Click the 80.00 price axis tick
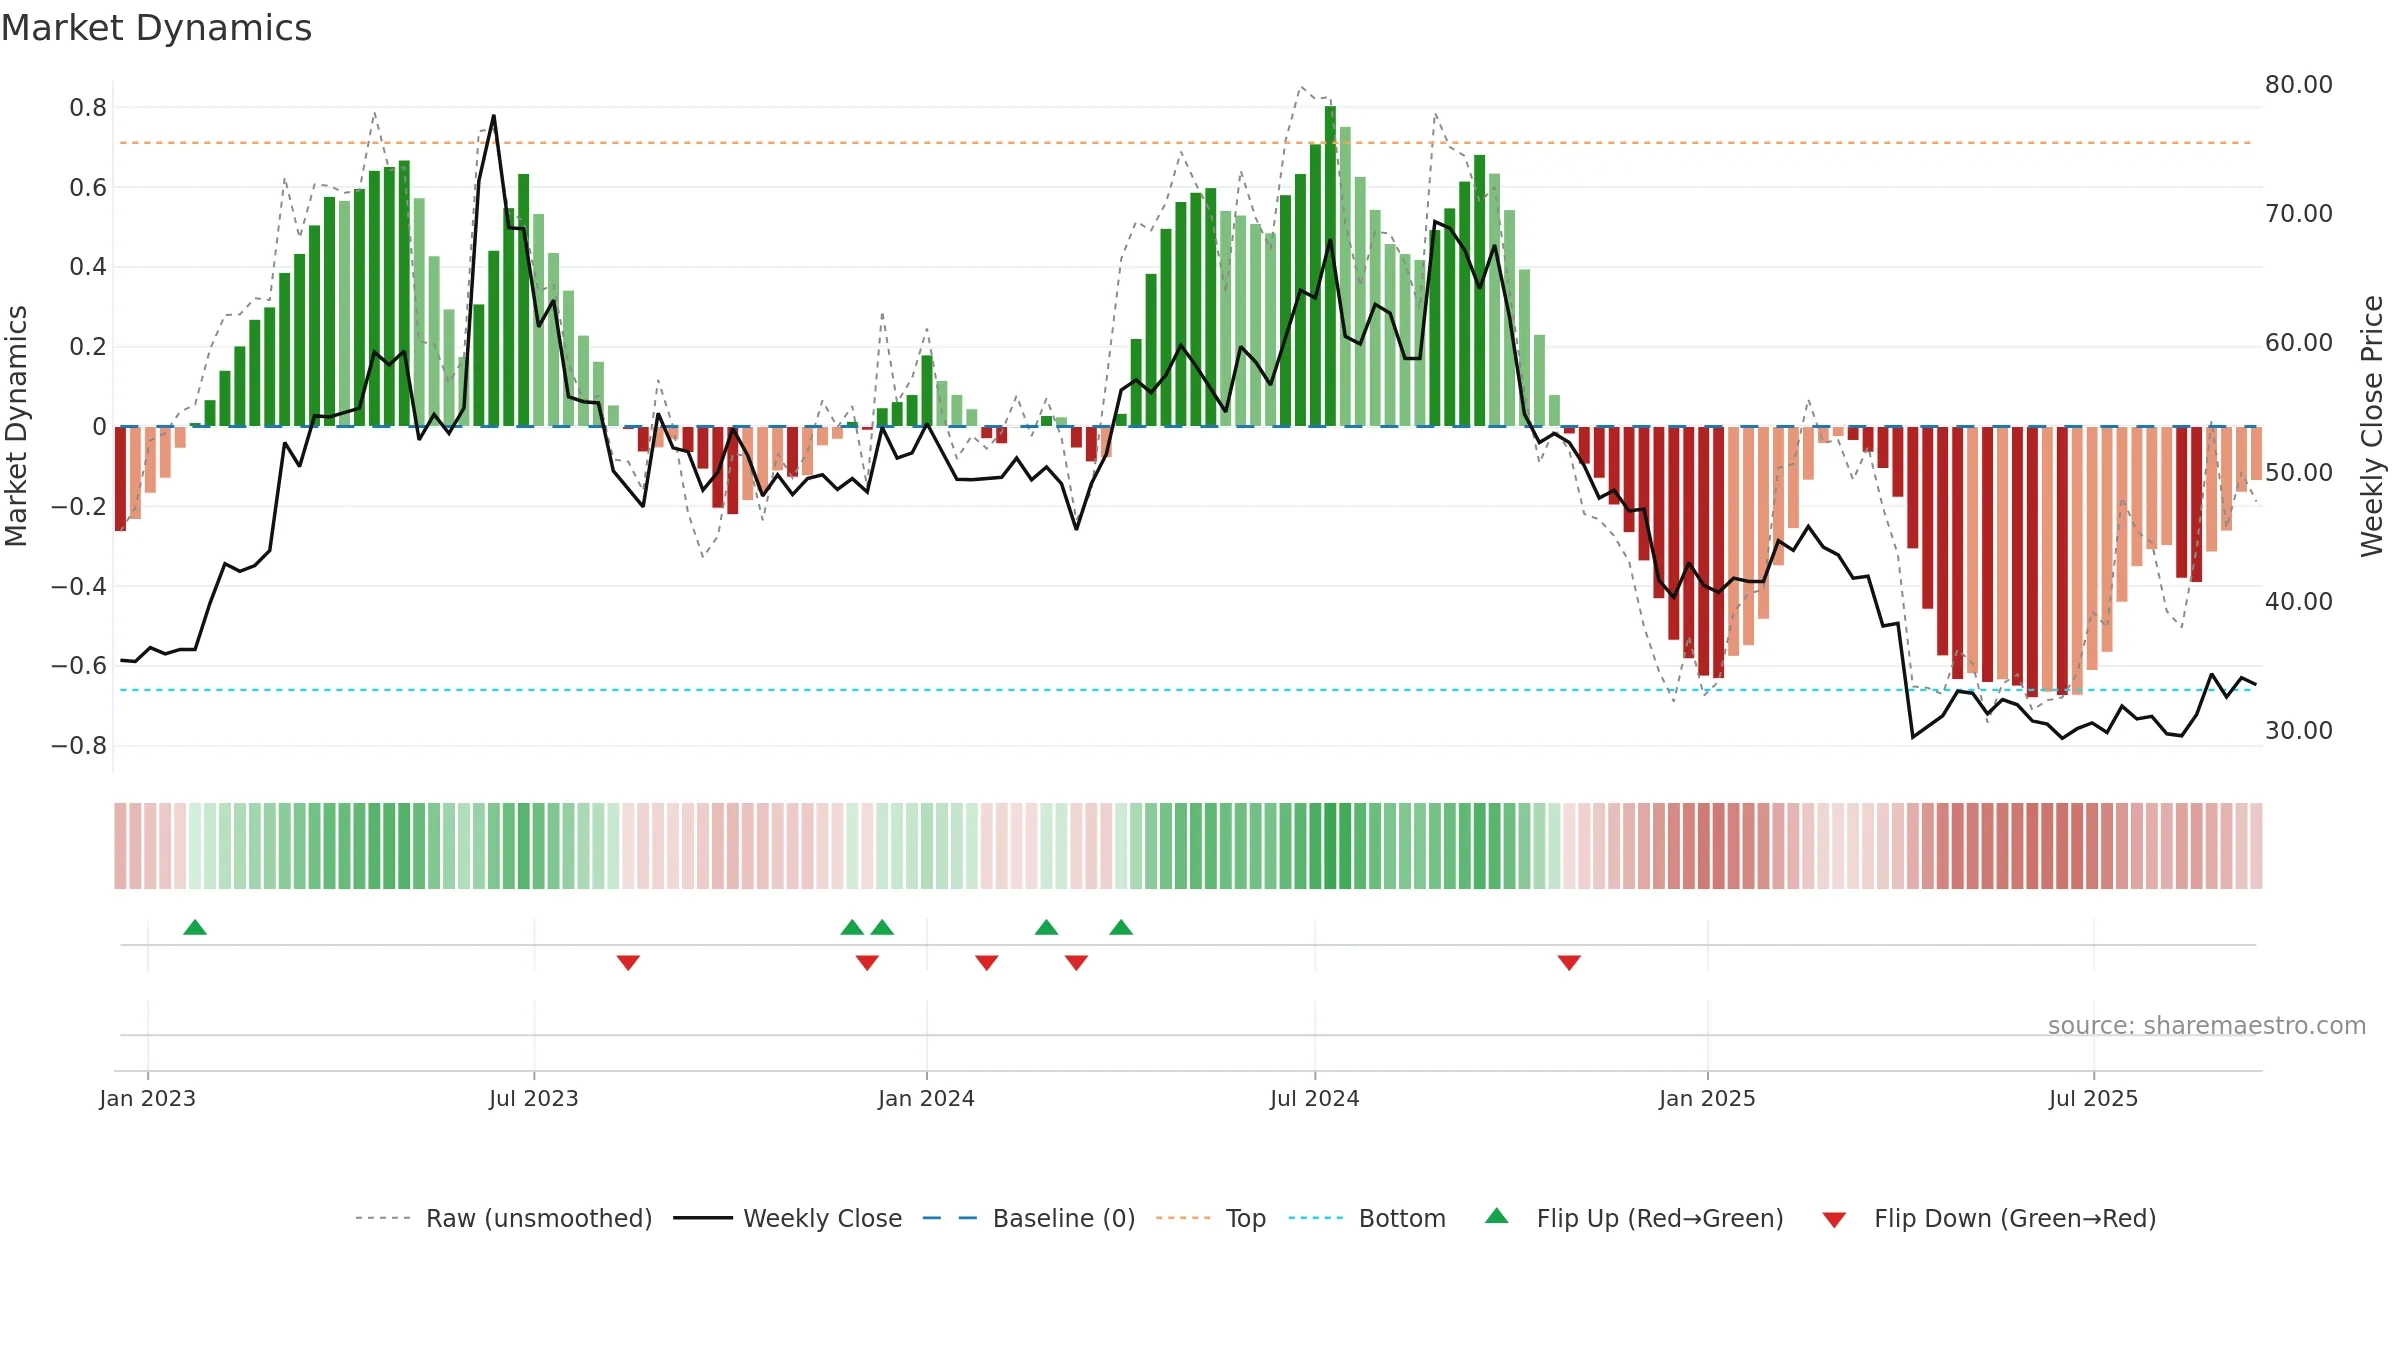This screenshot has height=1350, width=2400. click(2299, 85)
